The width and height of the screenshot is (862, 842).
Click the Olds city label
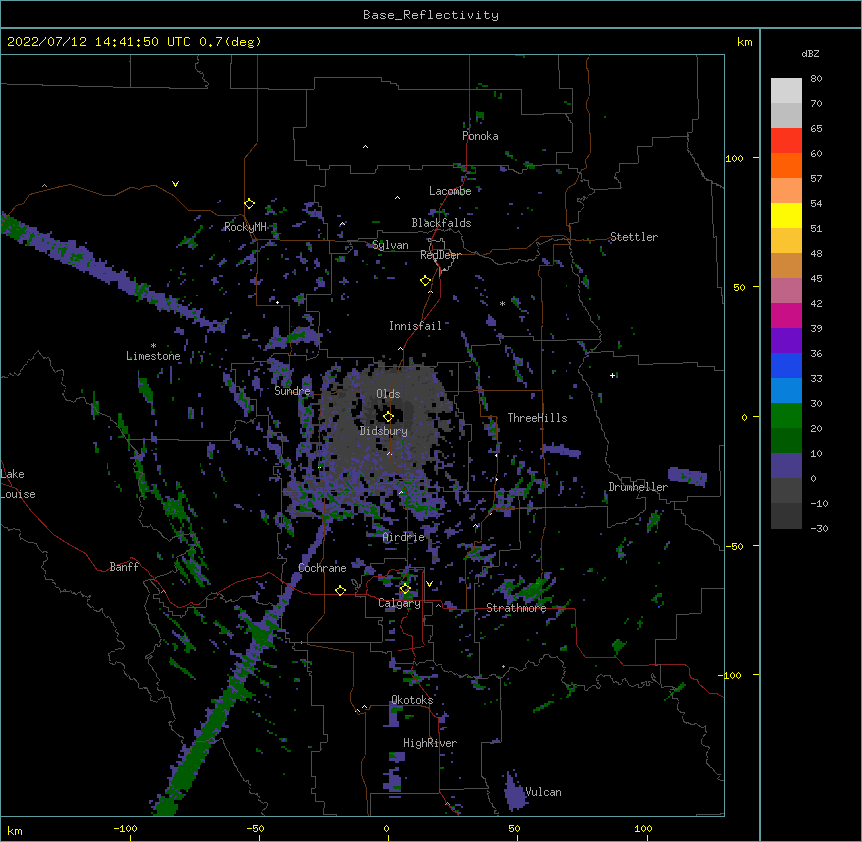[388, 394]
